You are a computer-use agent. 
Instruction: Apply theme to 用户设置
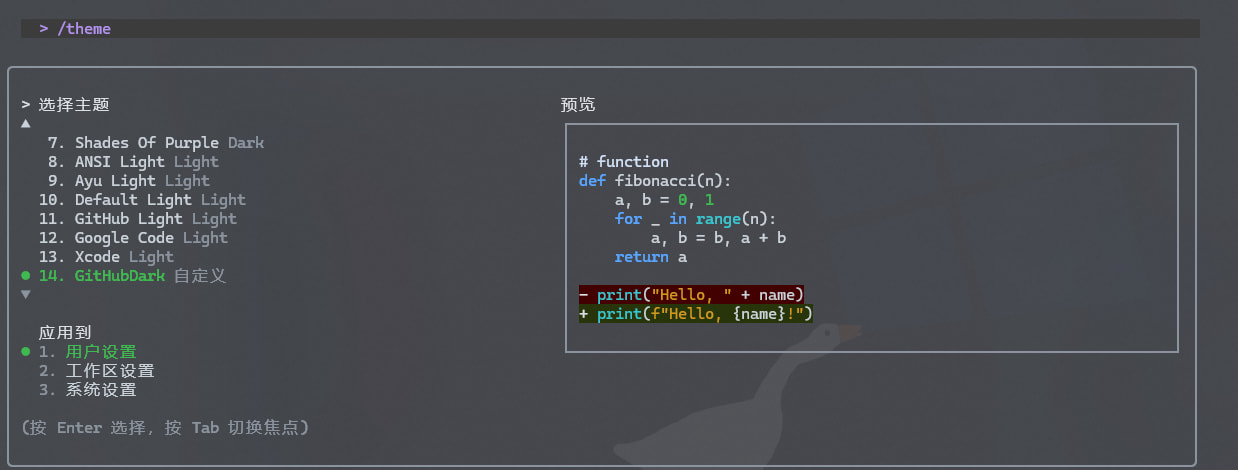coord(101,352)
